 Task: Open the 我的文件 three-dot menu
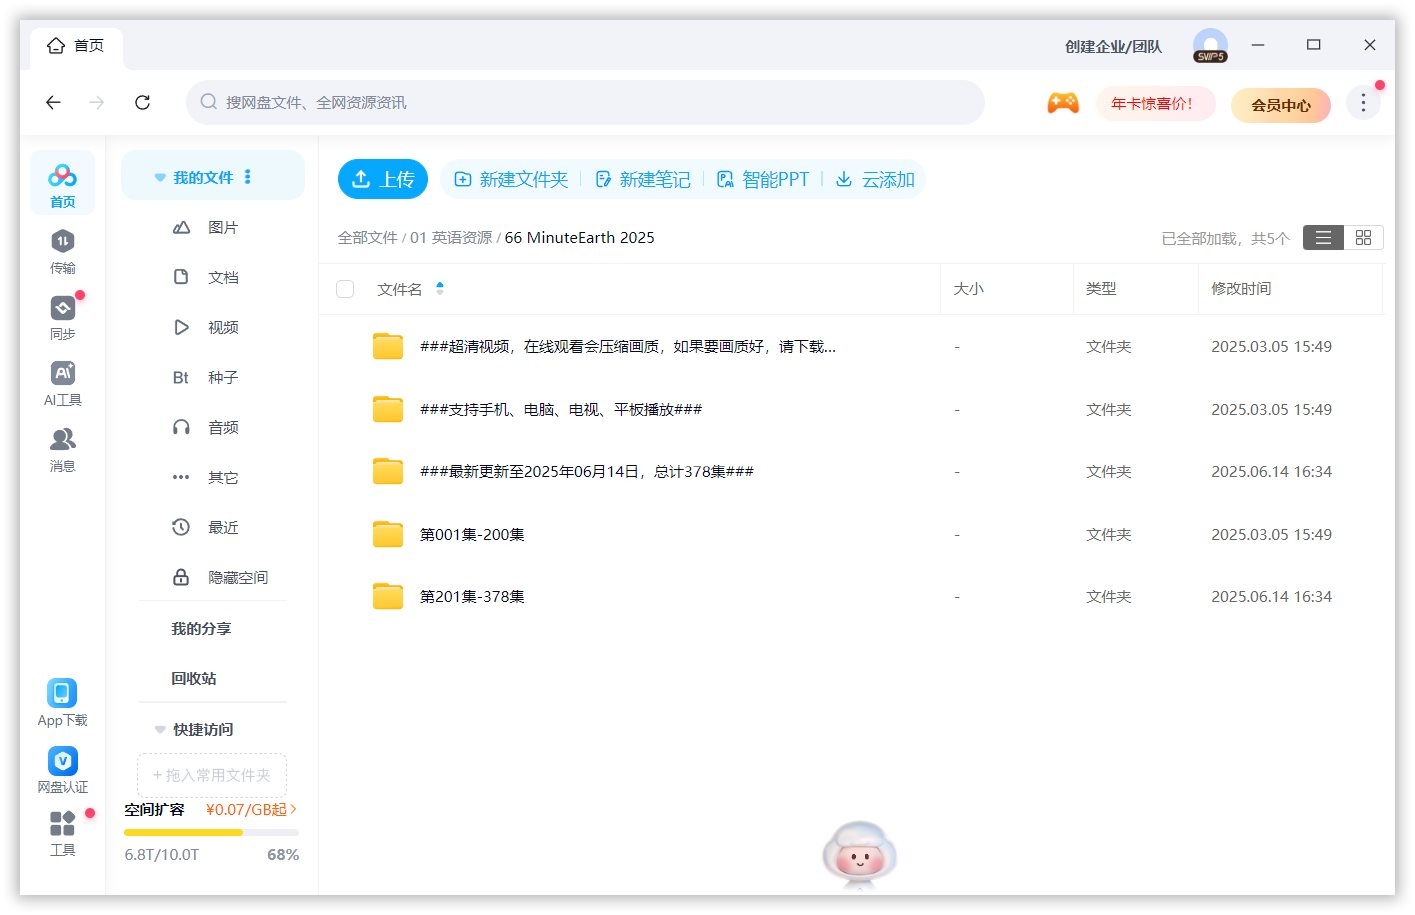point(247,177)
